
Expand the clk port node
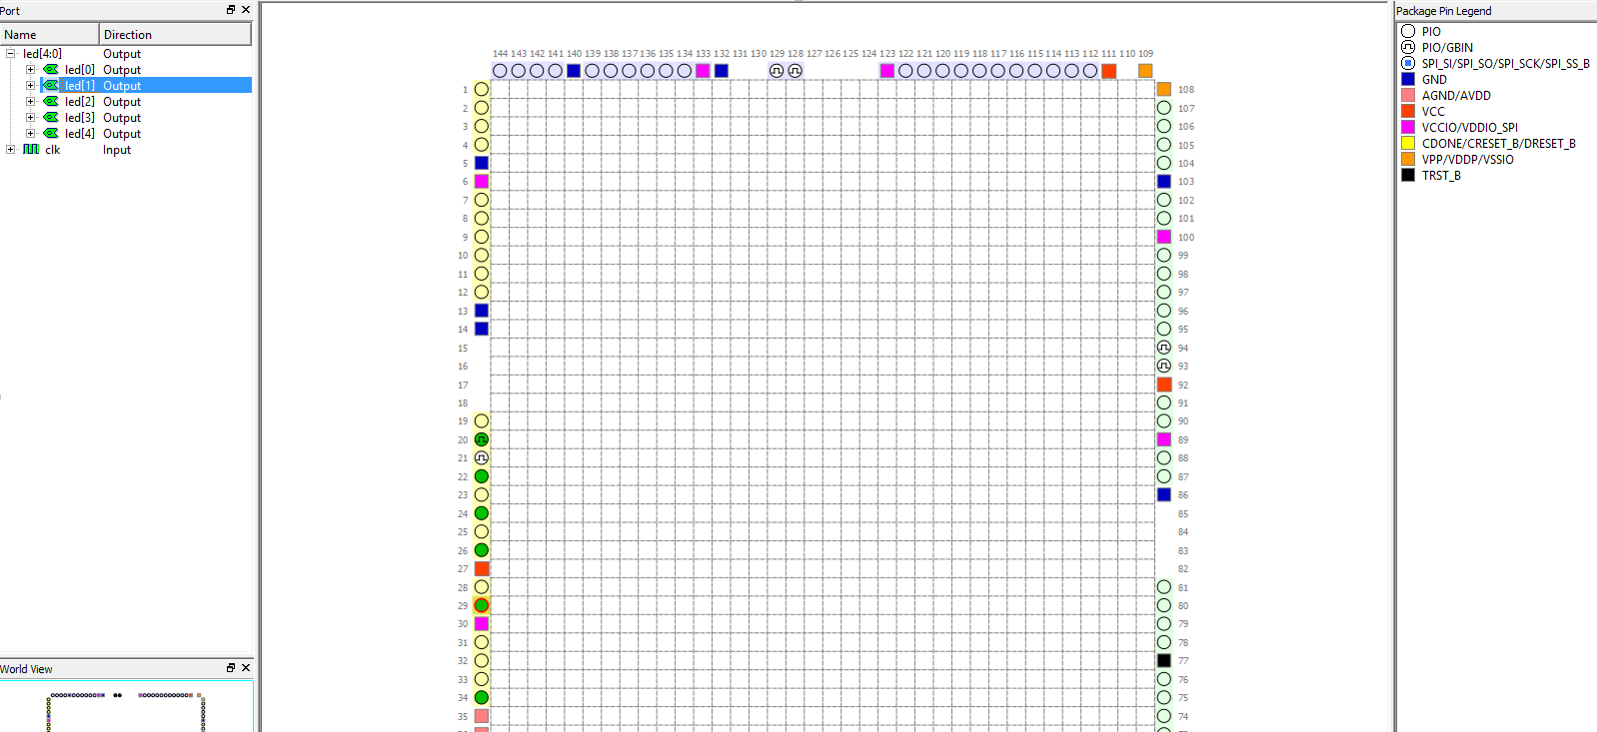(x=10, y=150)
